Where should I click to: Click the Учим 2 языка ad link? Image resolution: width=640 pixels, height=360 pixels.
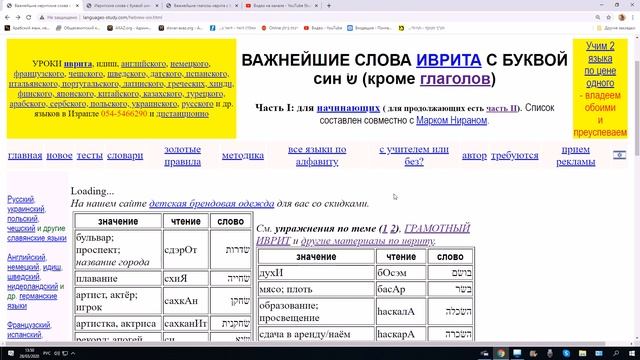click(600, 64)
